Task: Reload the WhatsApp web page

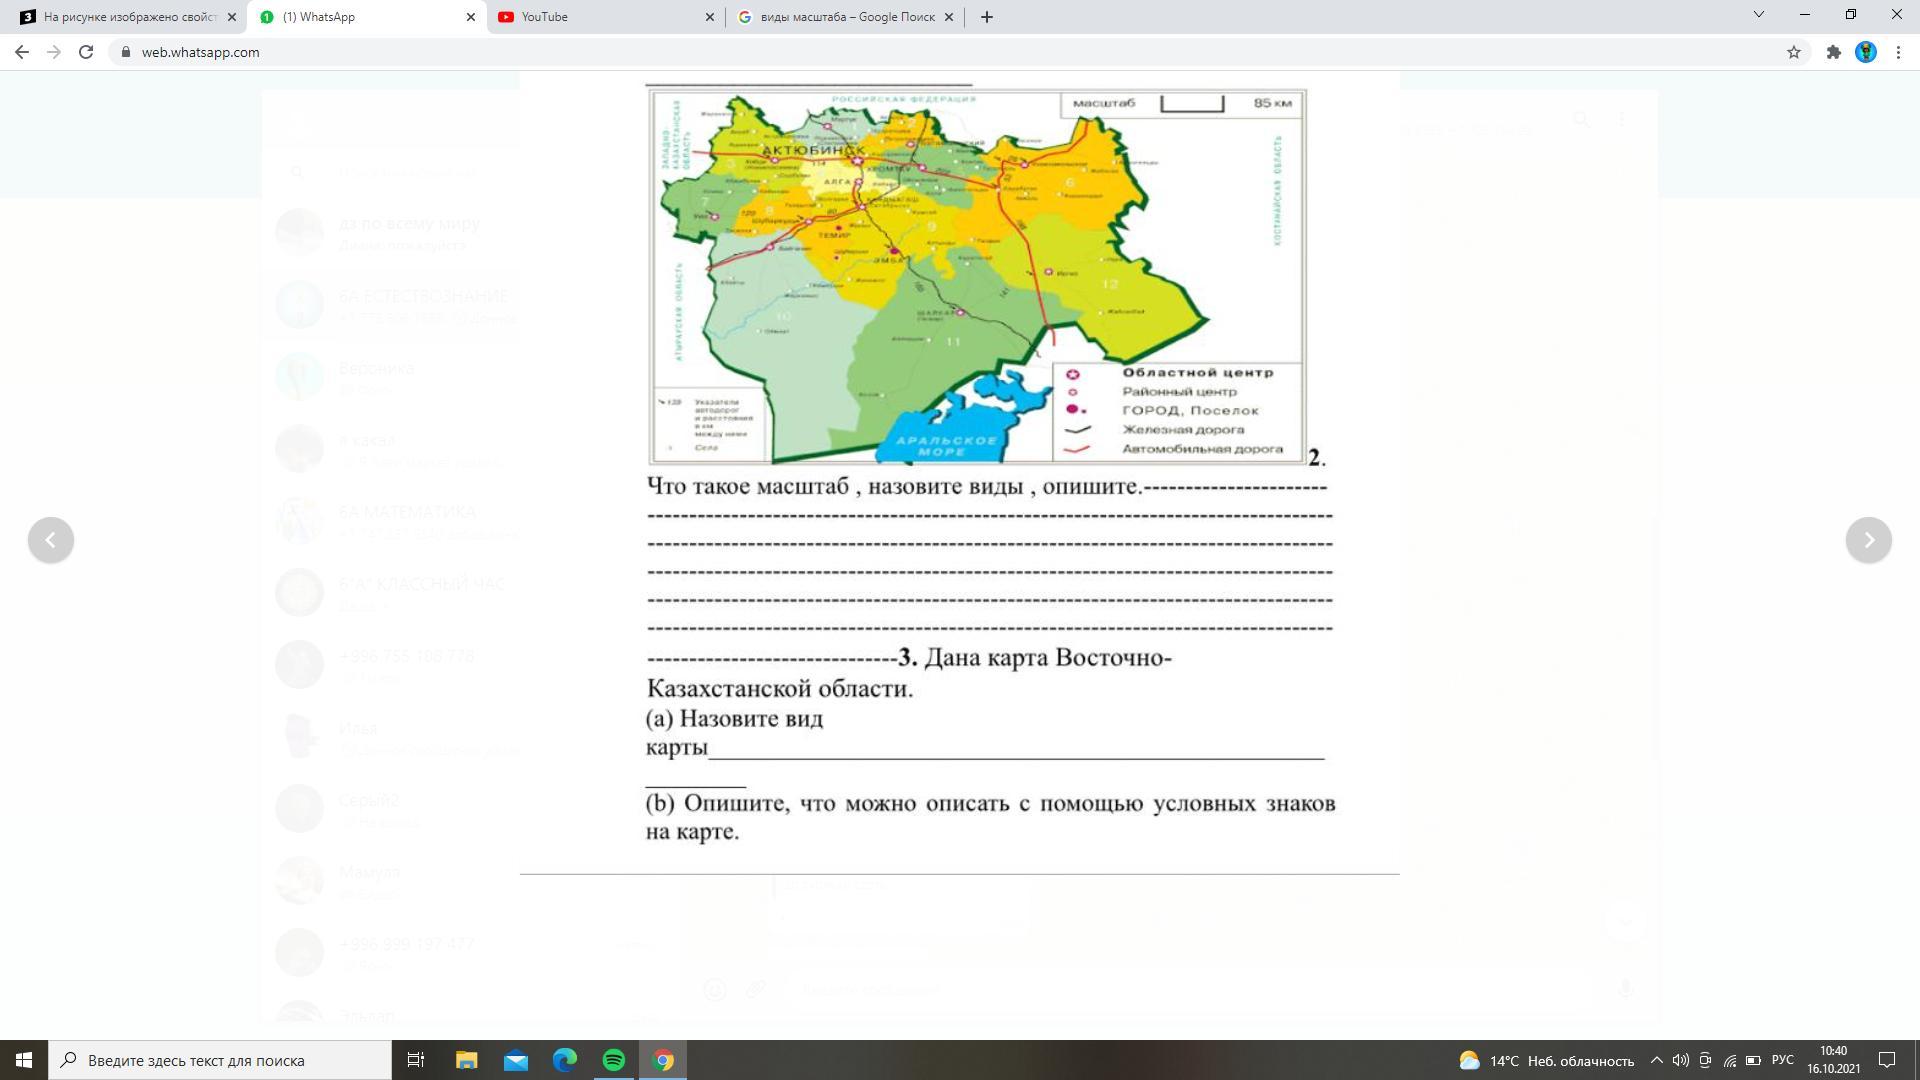Action: pyautogui.click(x=86, y=52)
